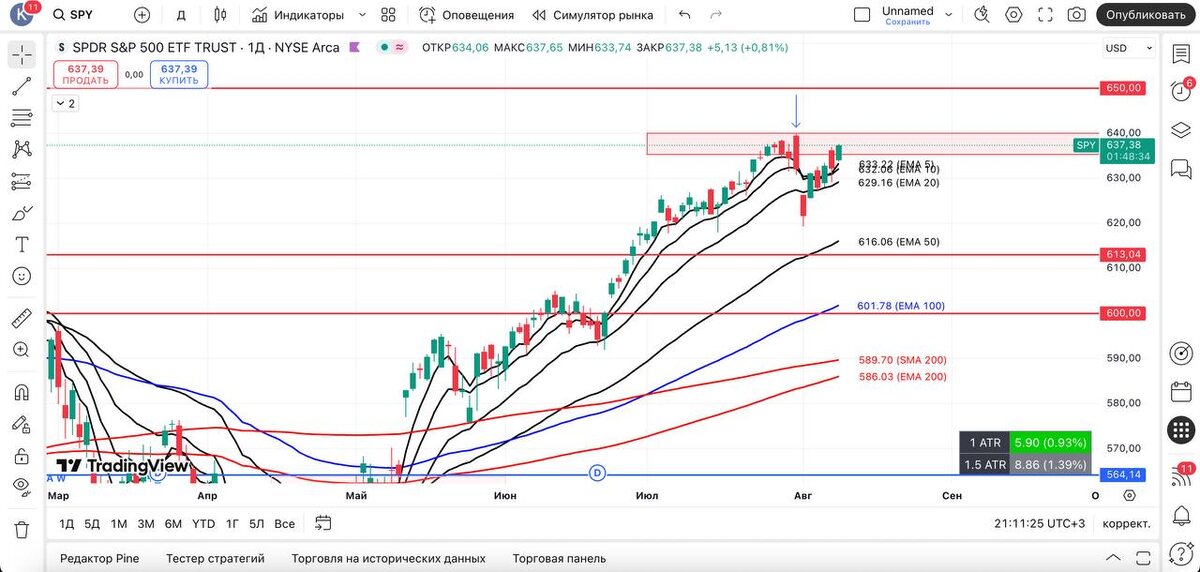Open the alerts clock panel with badge 6
Image resolution: width=1200 pixels, height=572 pixels.
click(x=1181, y=90)
